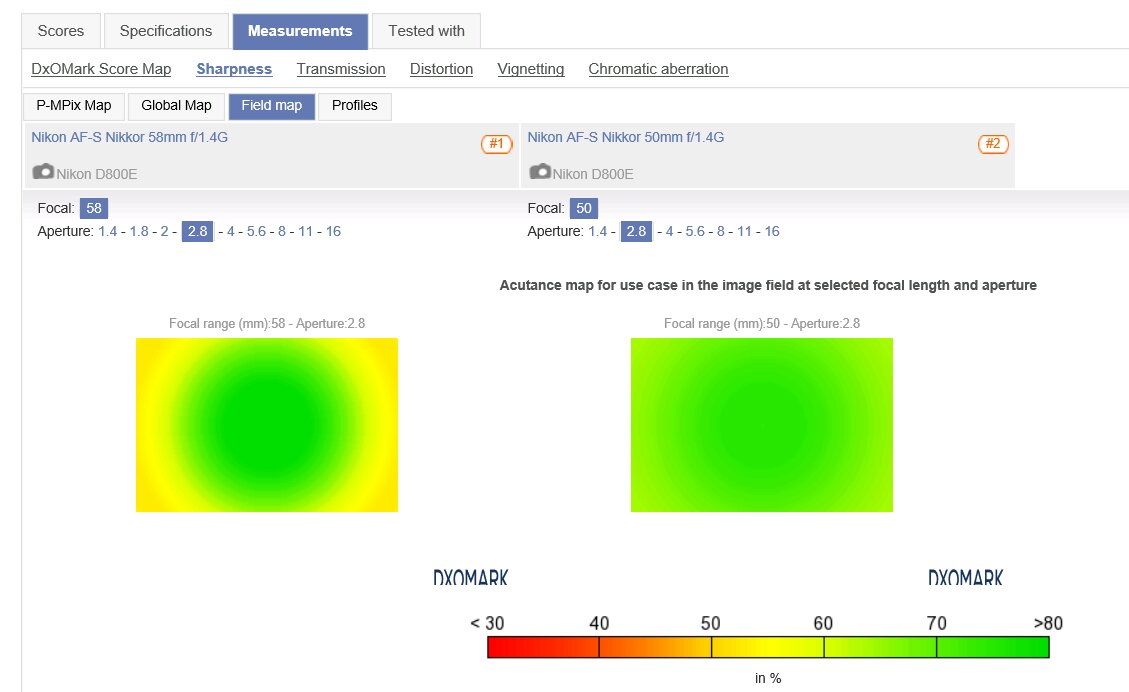Select focal length 58 for first lens
The height and width of the screenshot is (692, 1129).
pos(94,208)
